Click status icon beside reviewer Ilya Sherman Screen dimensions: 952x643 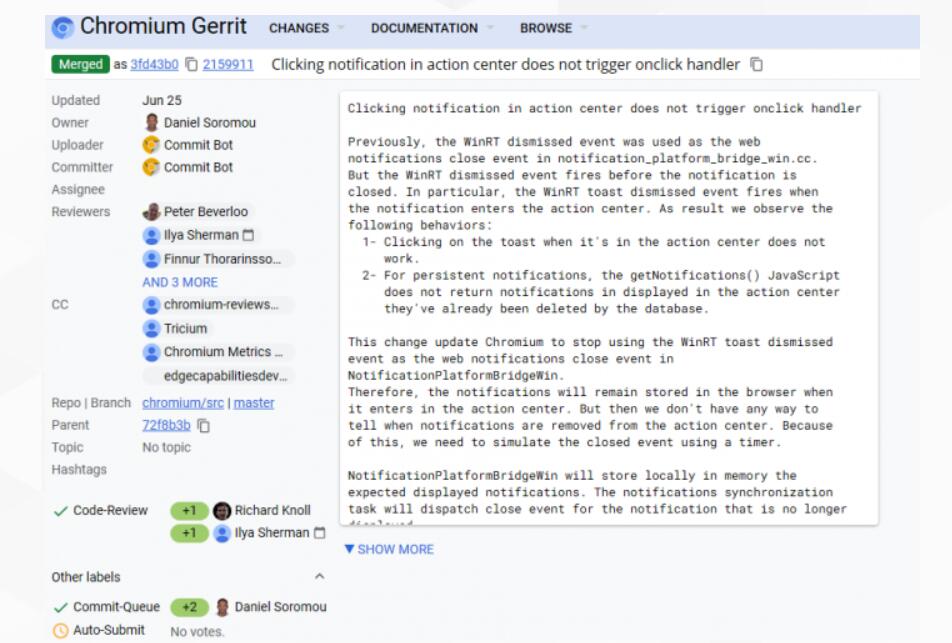pos(248,235)
